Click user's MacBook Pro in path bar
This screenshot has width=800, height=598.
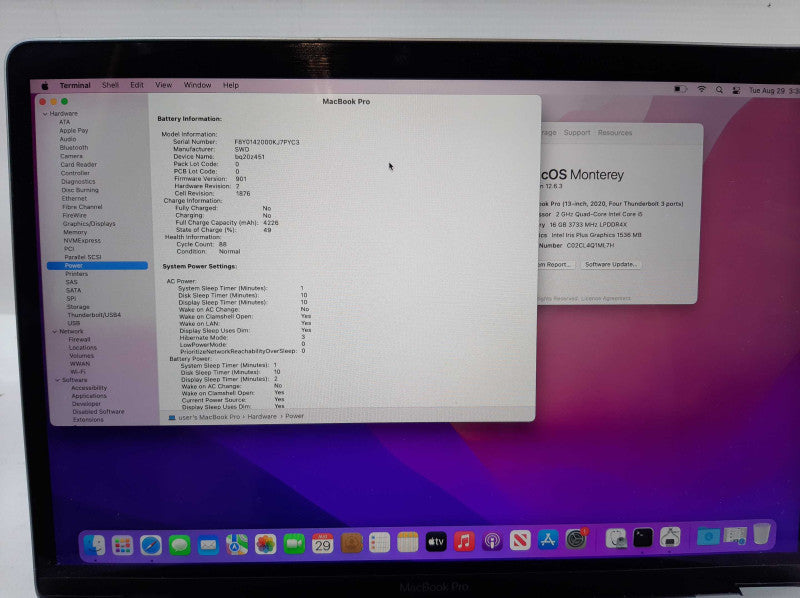pyautogui.click(x=209, y=417)
